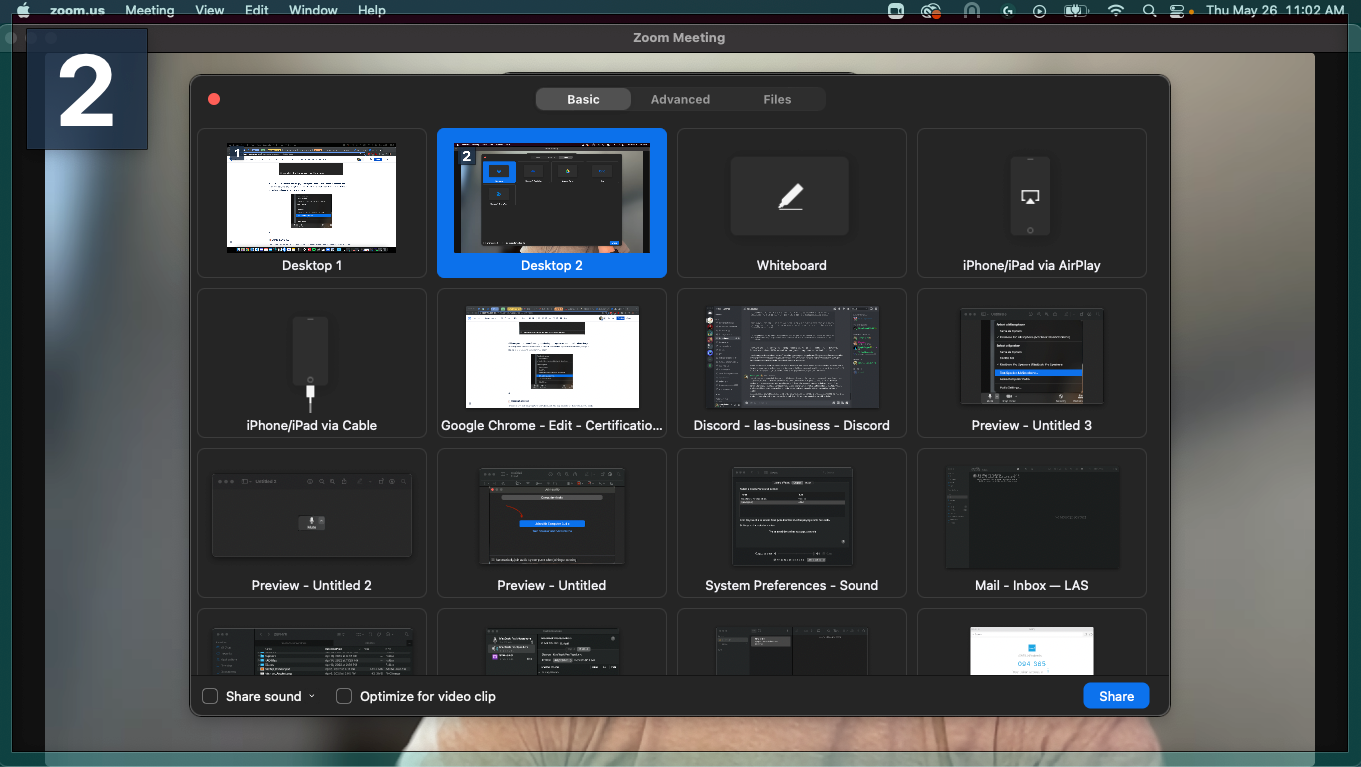Select the Whiteboard pencil icon
This screenshot has width=1361, height=767.
790,196
